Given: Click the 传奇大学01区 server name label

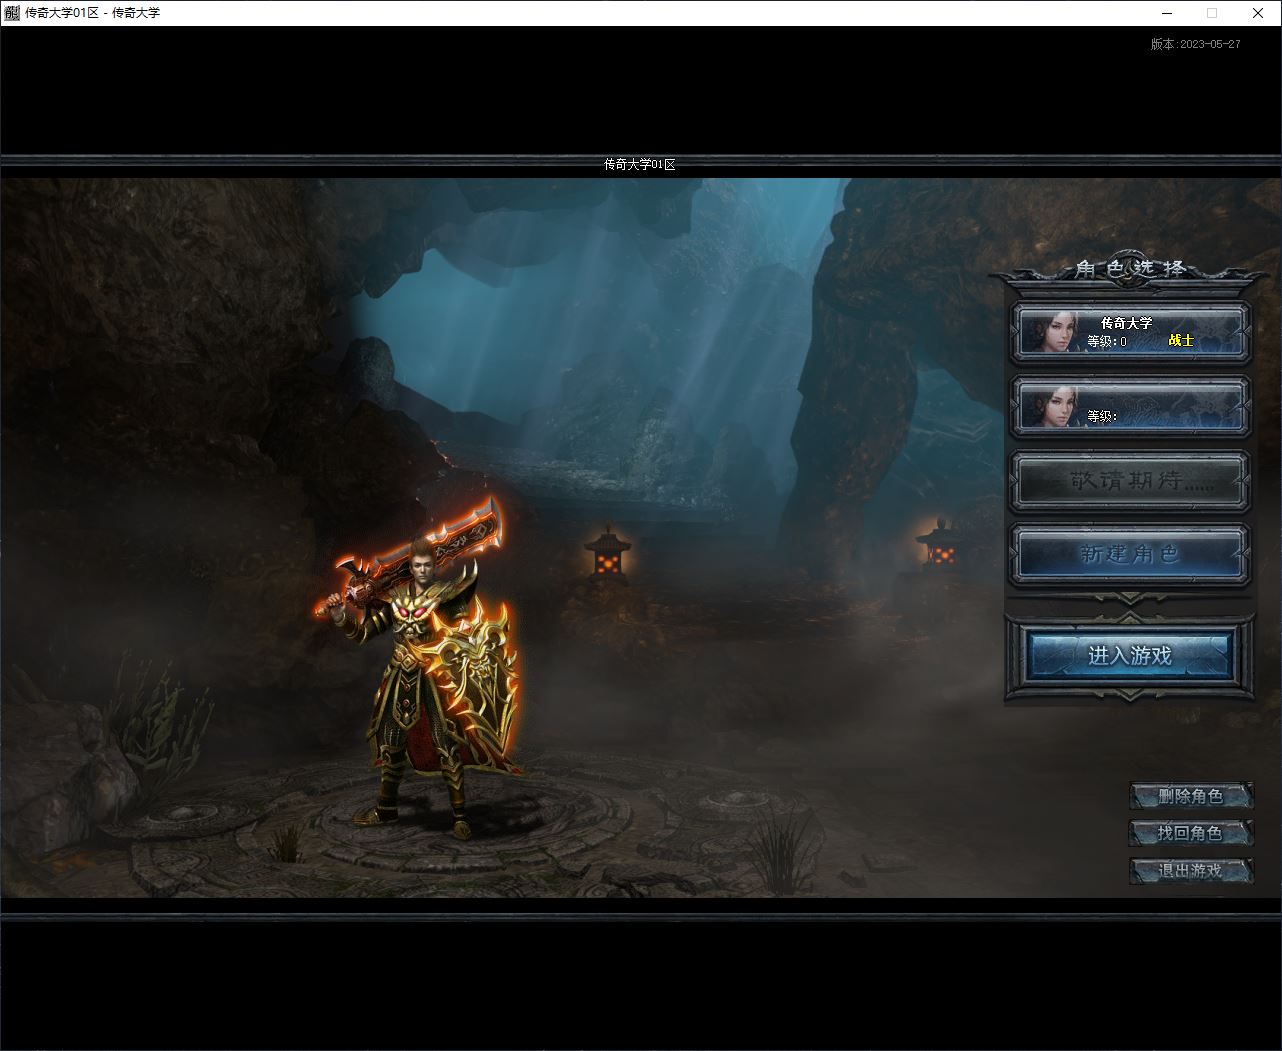Looking at the screenshot, I should (x=640, y=164).
